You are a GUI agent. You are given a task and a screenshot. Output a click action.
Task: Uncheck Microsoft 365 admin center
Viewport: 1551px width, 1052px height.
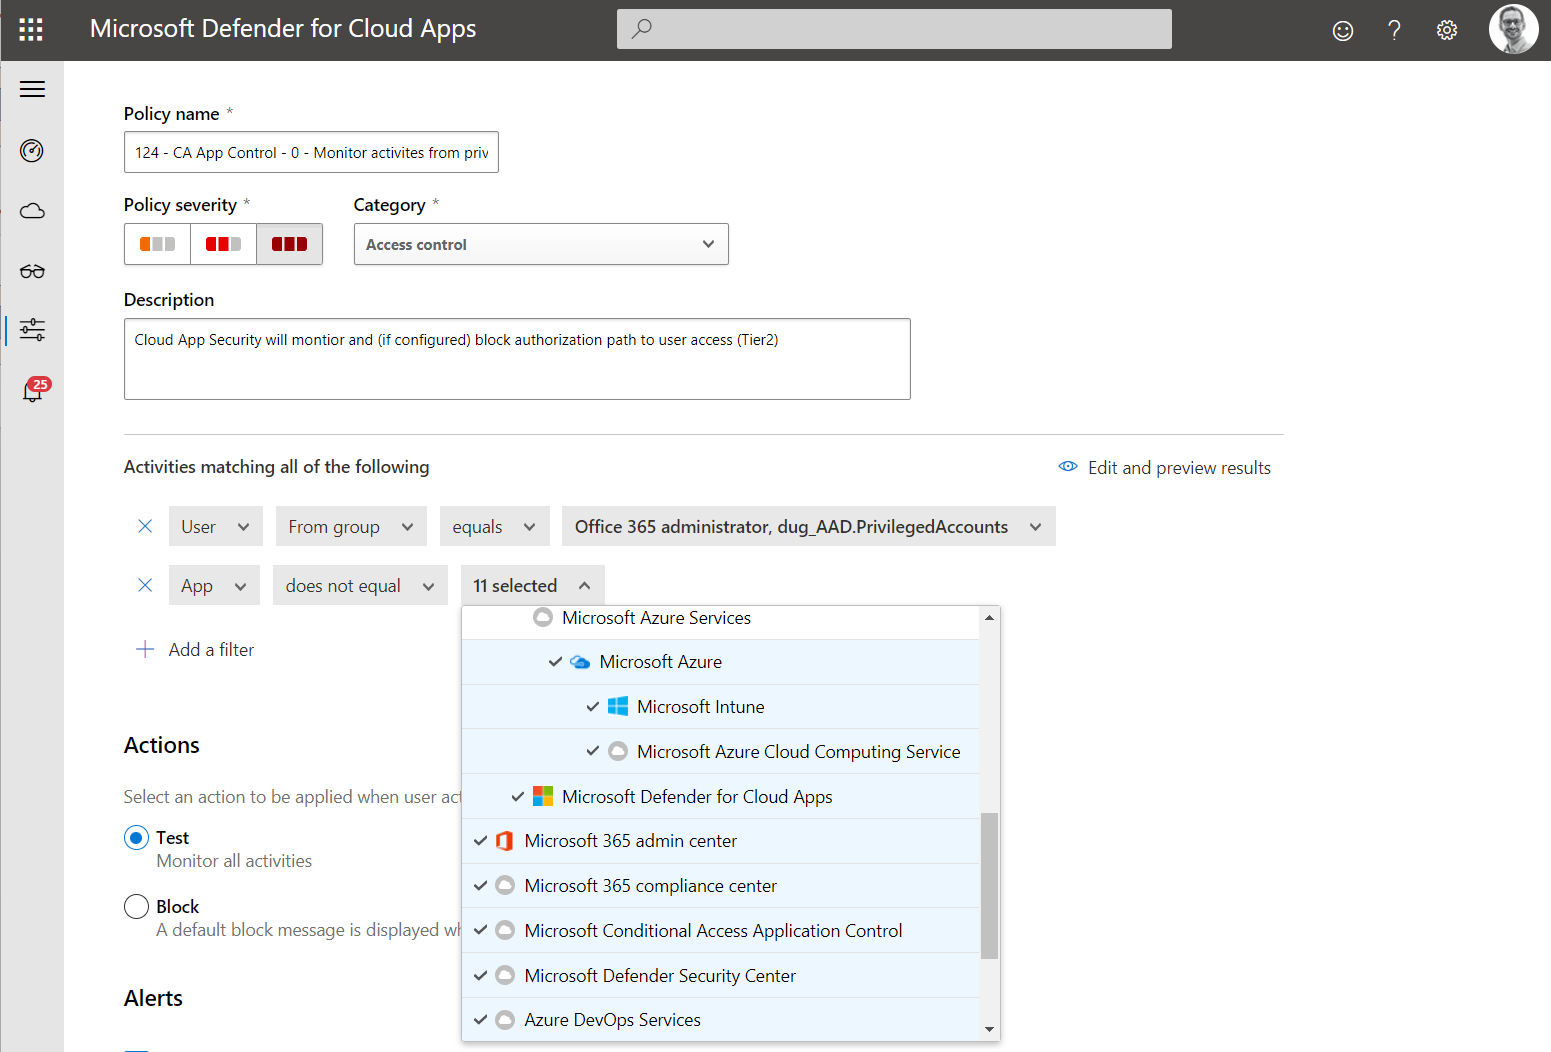480,841
